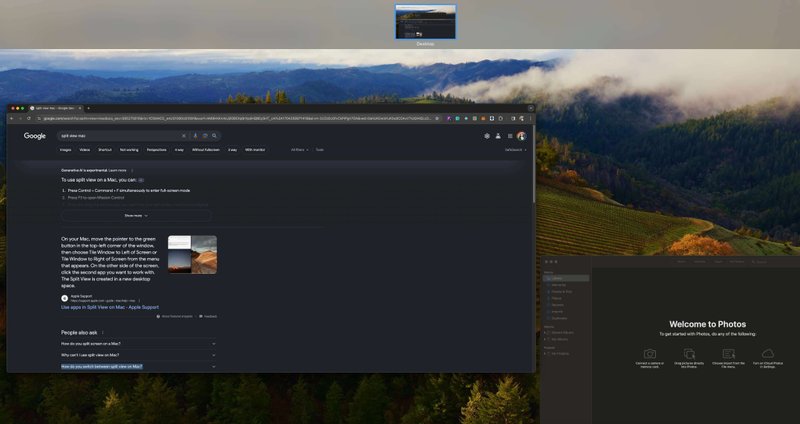
Task: Click the Chrome address bar
Action: 237,118
